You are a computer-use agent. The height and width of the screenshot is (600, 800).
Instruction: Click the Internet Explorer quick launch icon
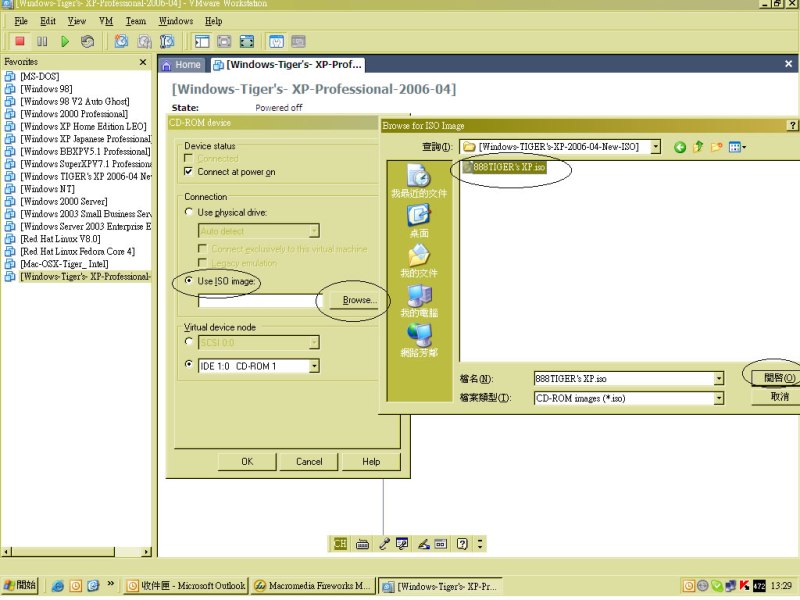[57, 586]
